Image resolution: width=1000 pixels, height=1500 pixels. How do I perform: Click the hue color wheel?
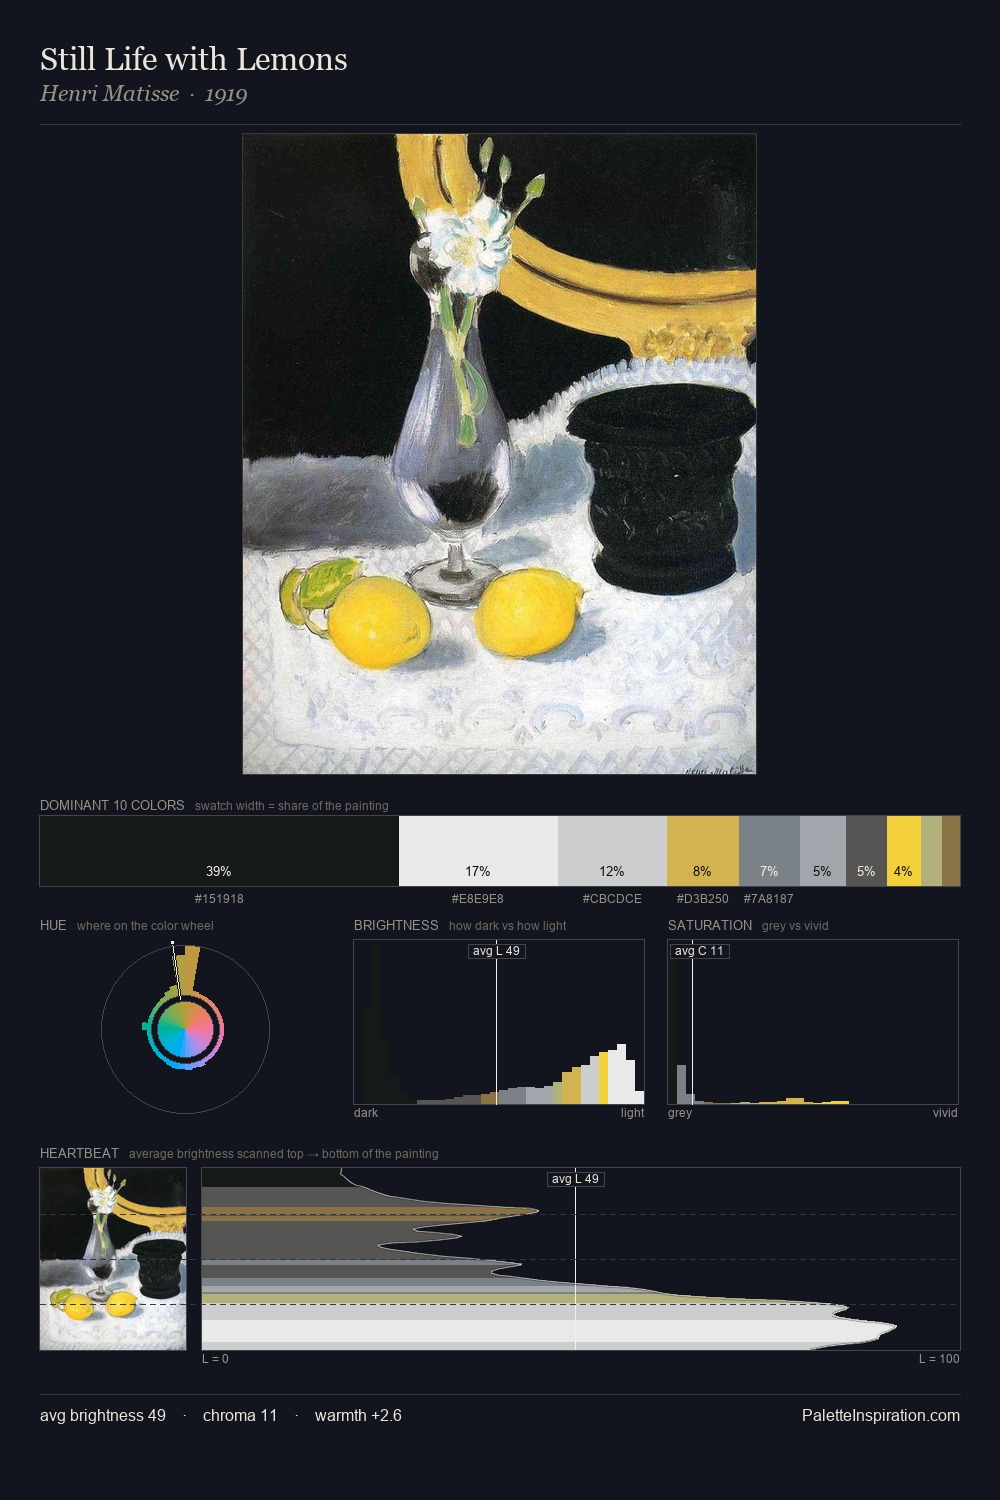[185, 1029]
